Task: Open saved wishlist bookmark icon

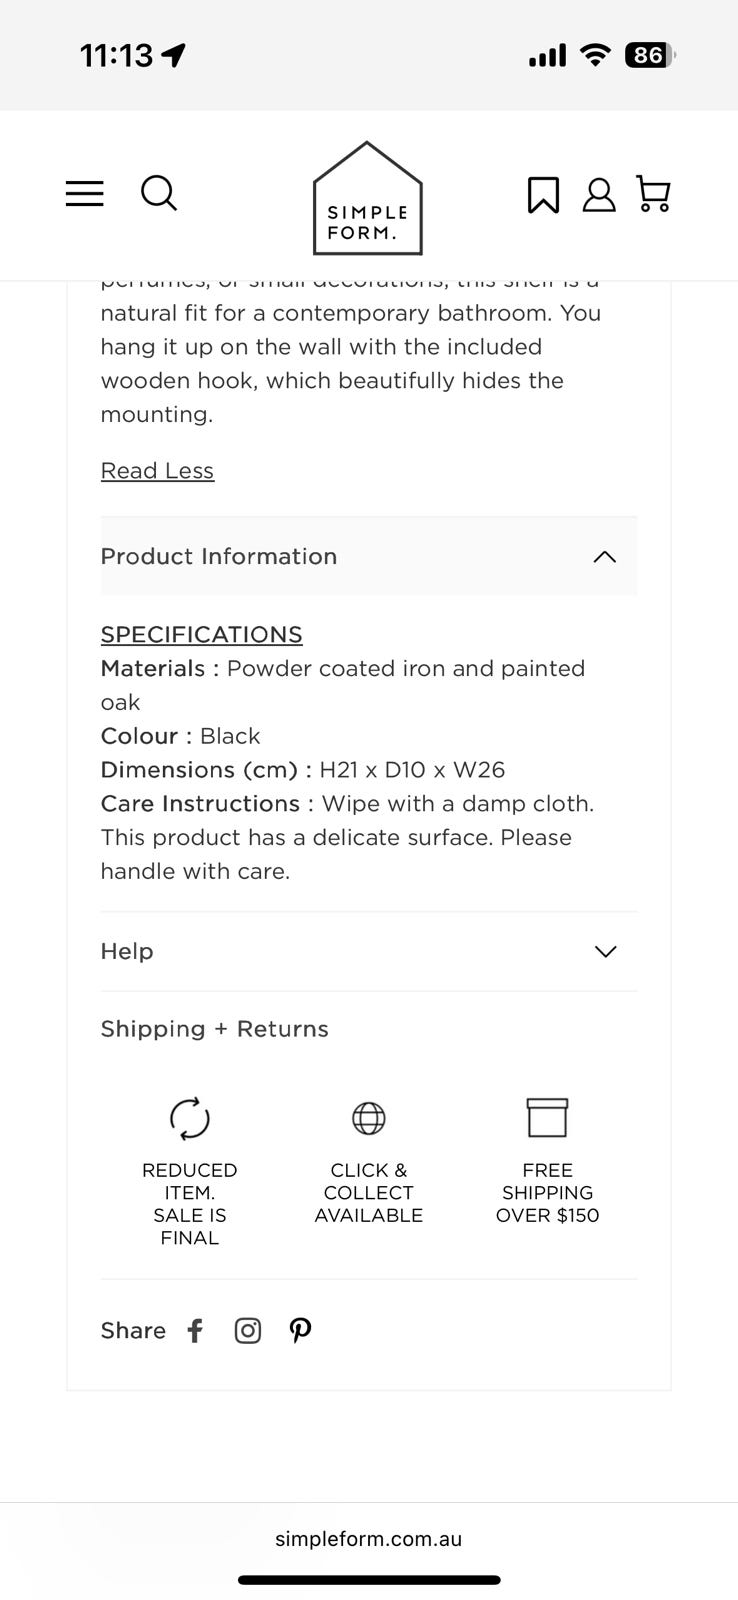Action: click(x=543, y=195)
